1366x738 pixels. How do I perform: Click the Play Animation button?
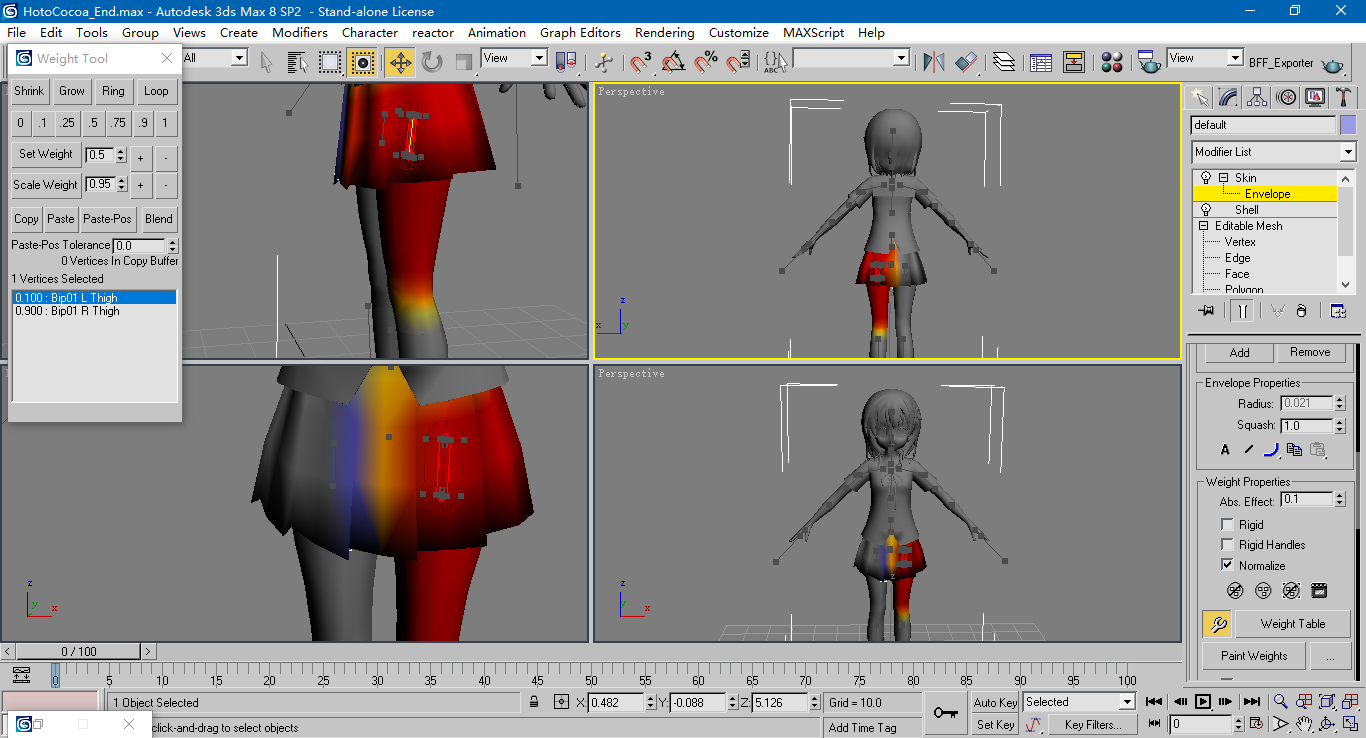(1203, 702)
